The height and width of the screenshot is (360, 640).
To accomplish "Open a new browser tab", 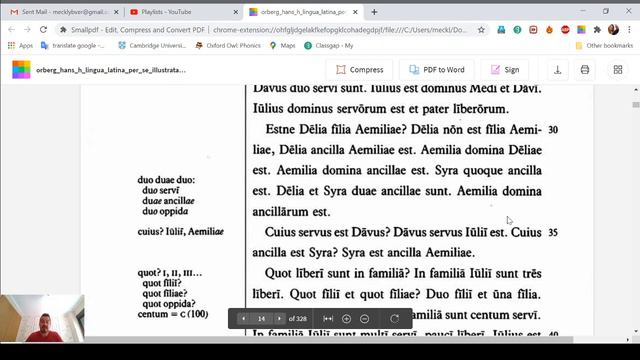I will click(x=374, y=12).
